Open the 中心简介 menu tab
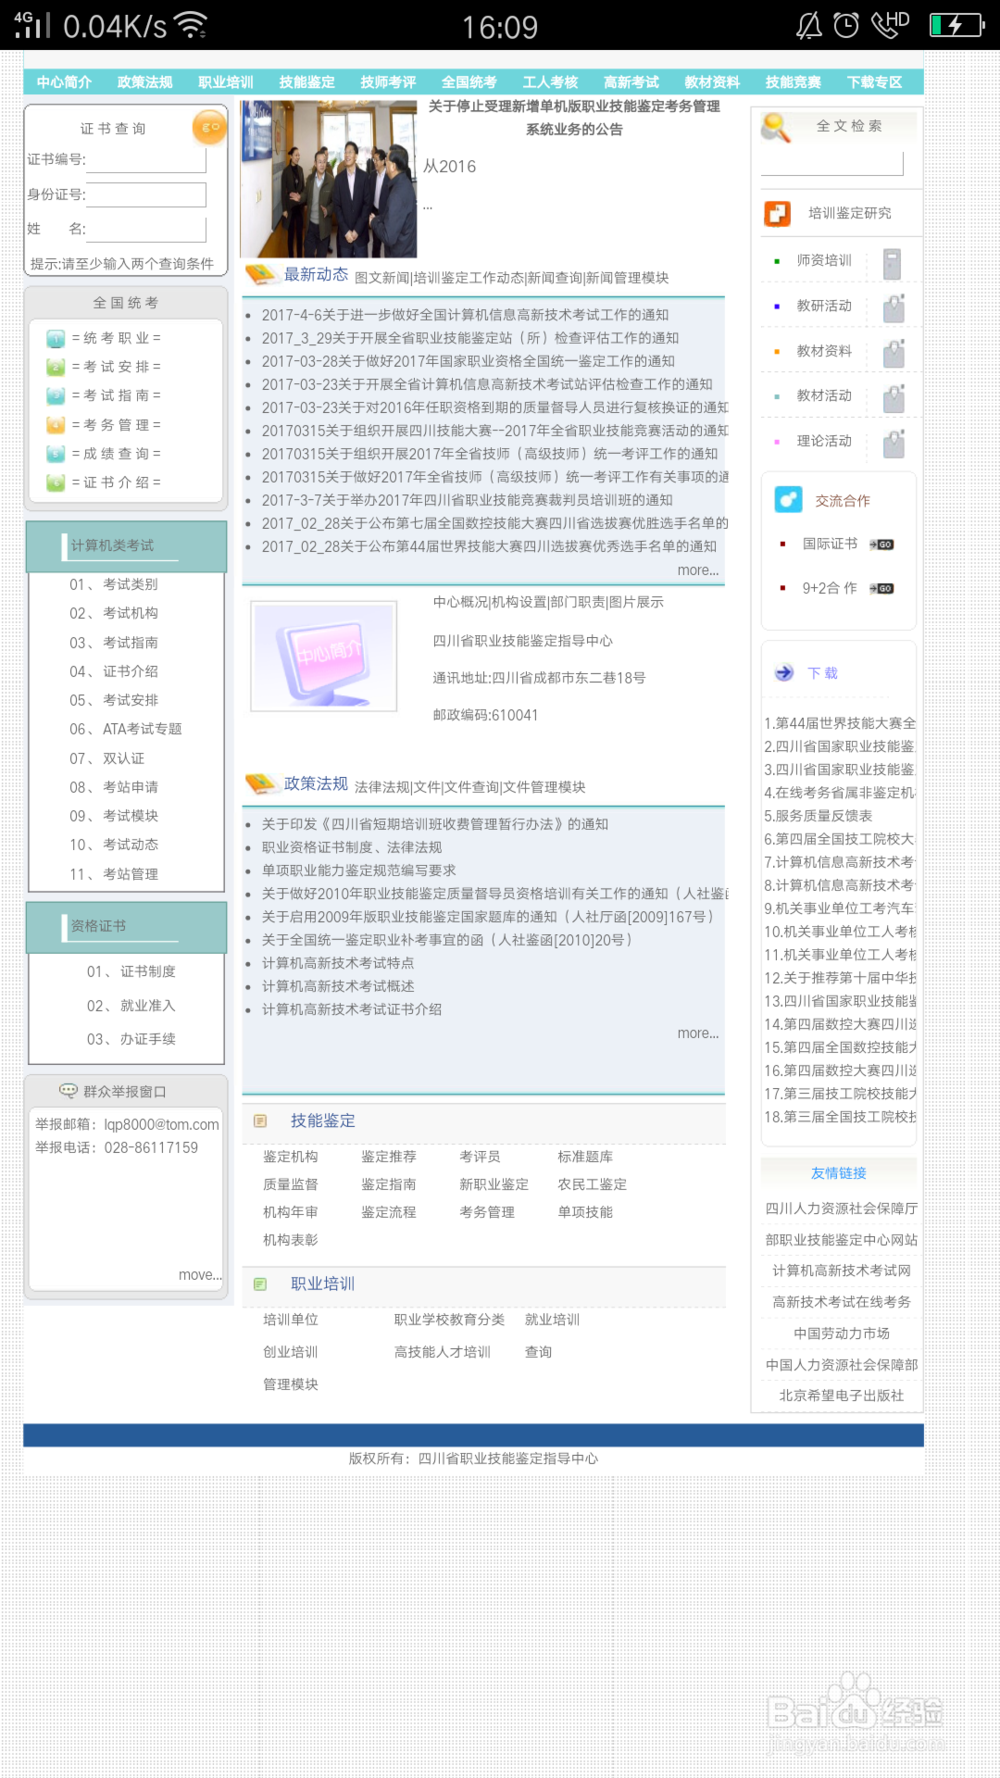Screen dimensions: 1000x1778 [x=64, y=82]
